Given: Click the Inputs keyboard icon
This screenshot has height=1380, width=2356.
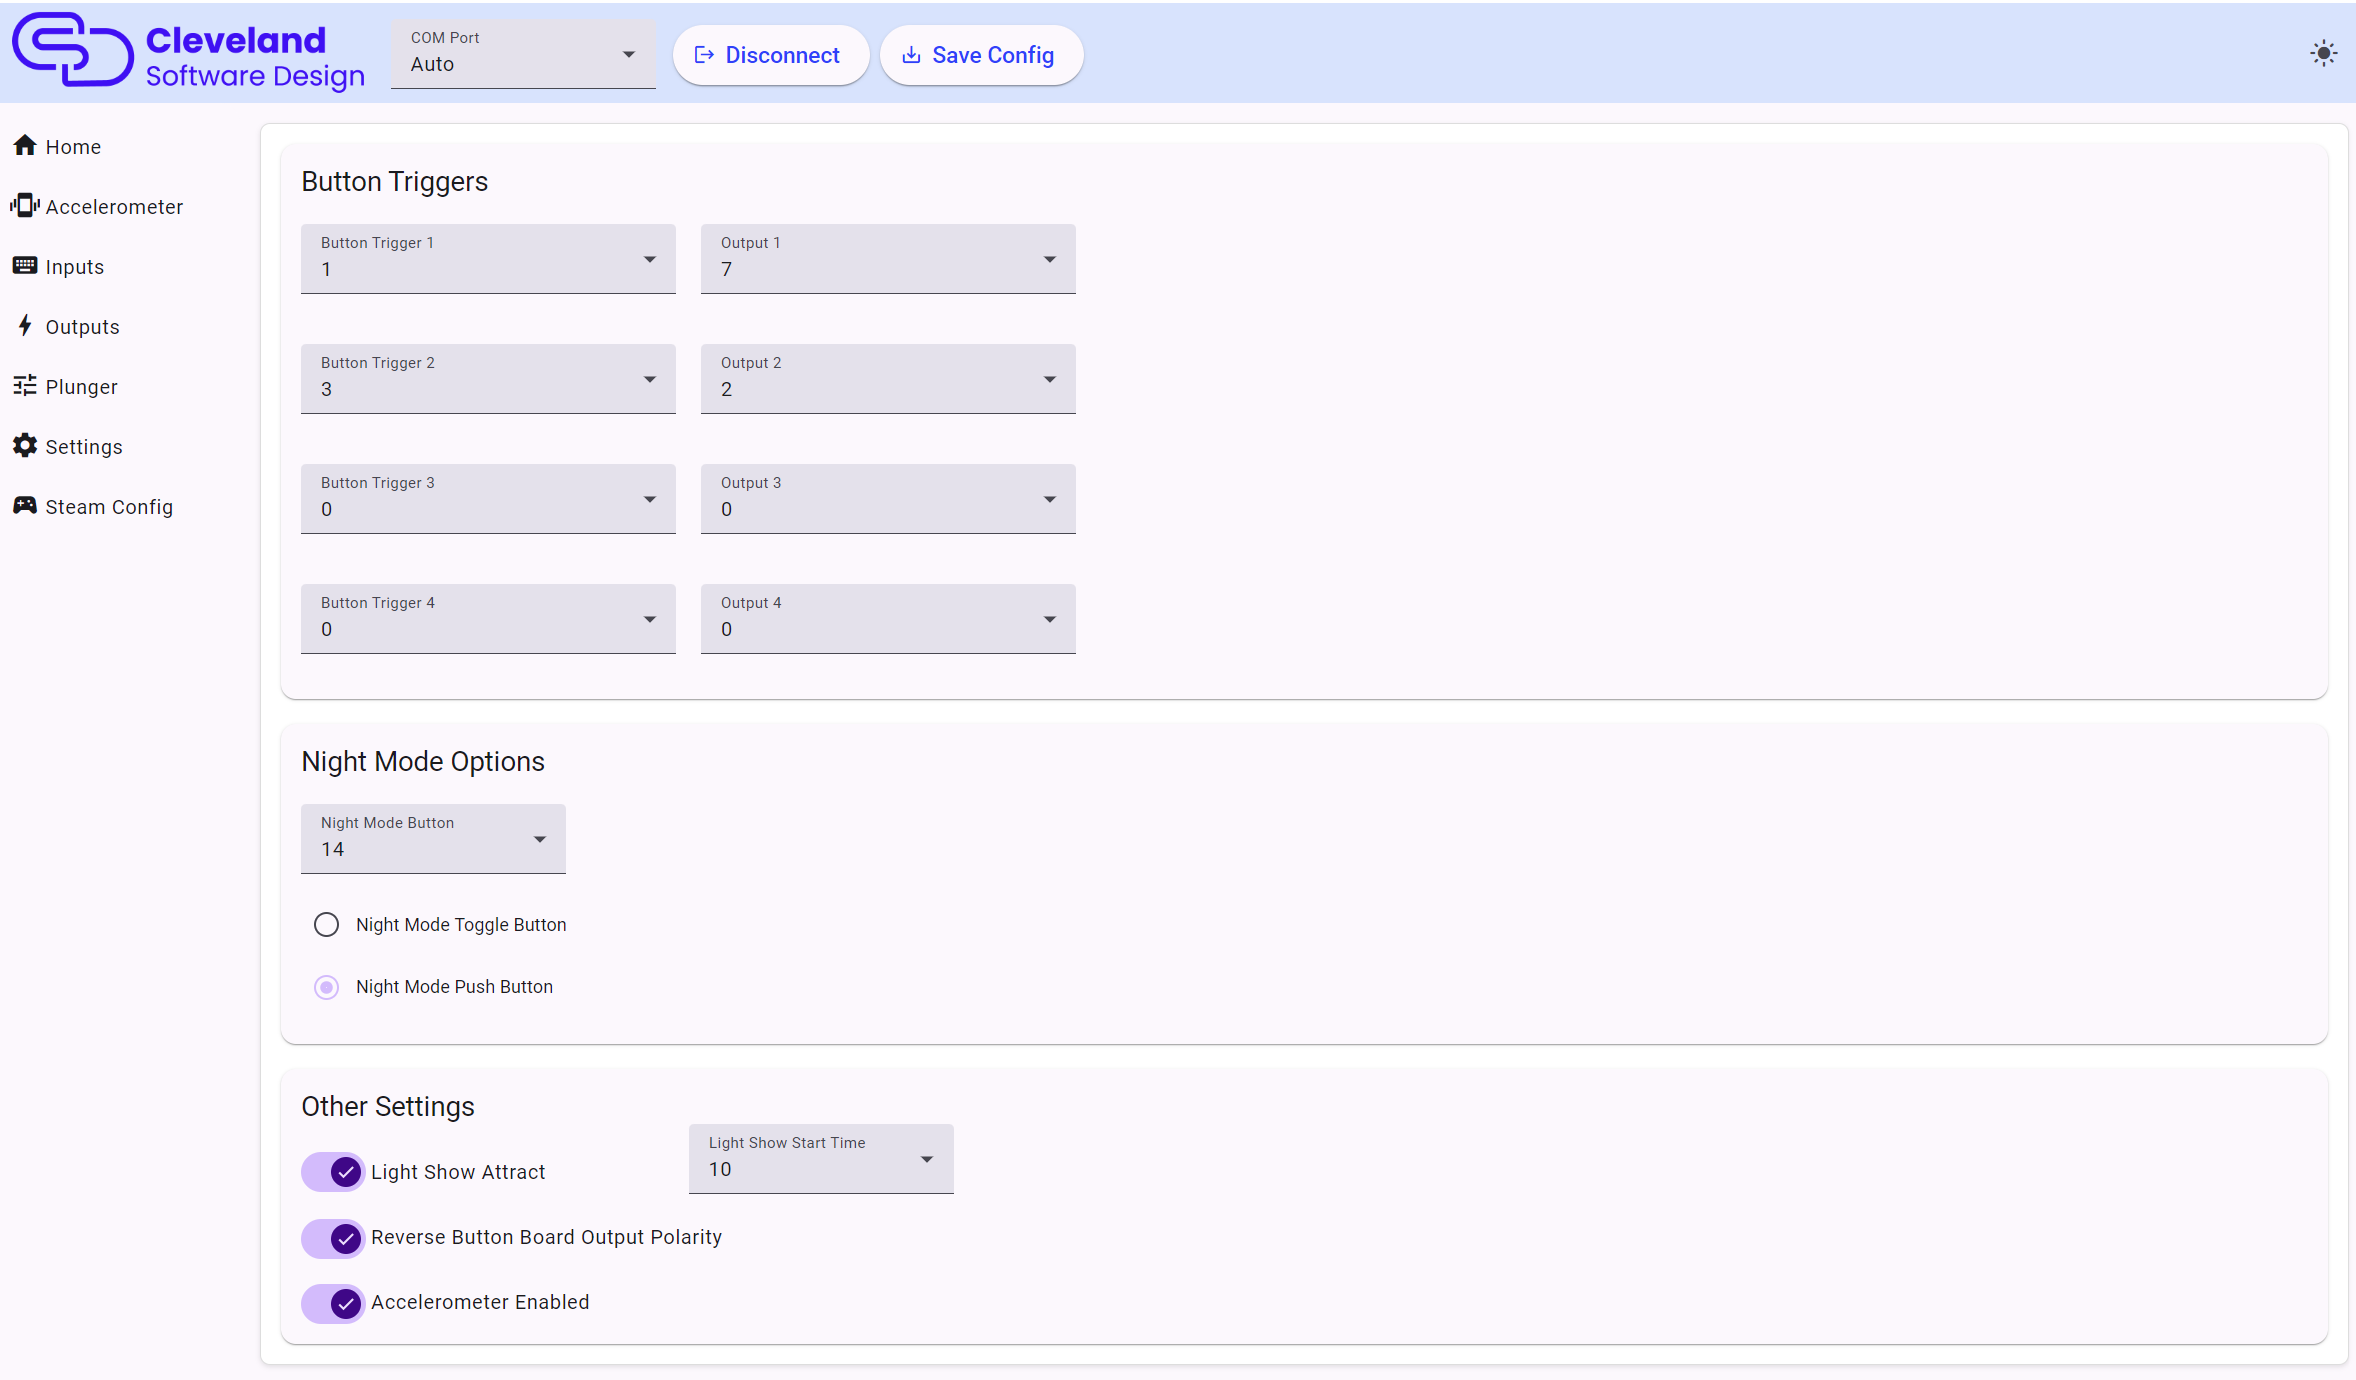Looking at the screenshot, I should (x=25, y=266).
